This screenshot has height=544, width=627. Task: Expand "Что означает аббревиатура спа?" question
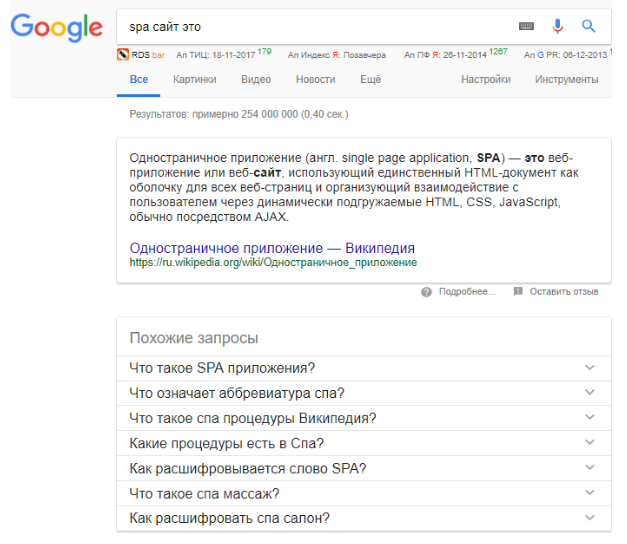click(x=589, y=393)
